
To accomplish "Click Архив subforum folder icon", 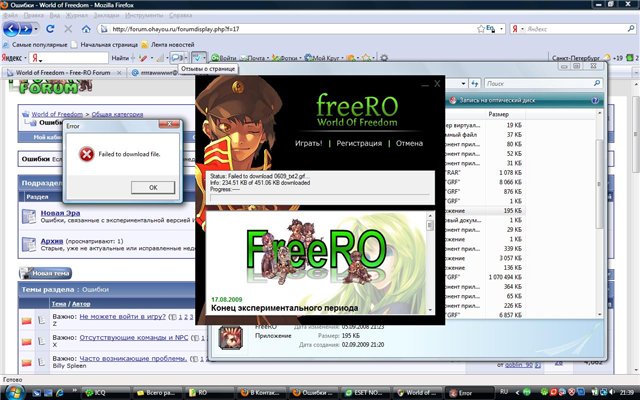I will tap(29, 244).
